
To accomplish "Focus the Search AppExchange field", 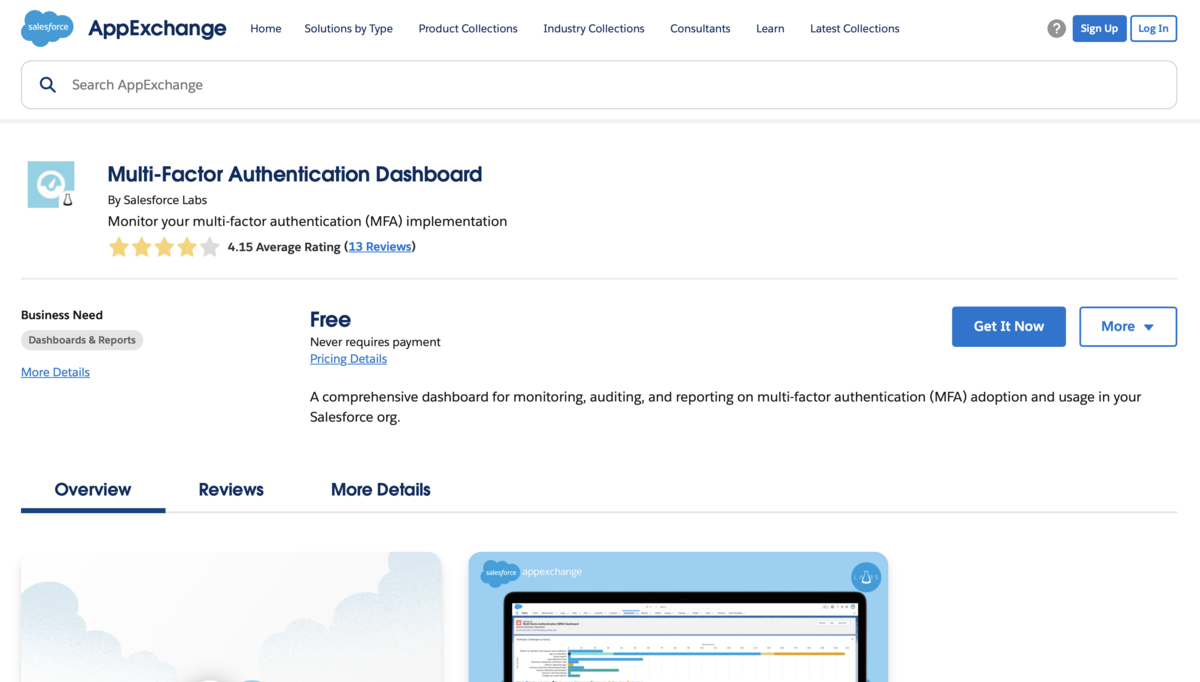I will click(599, 85).
